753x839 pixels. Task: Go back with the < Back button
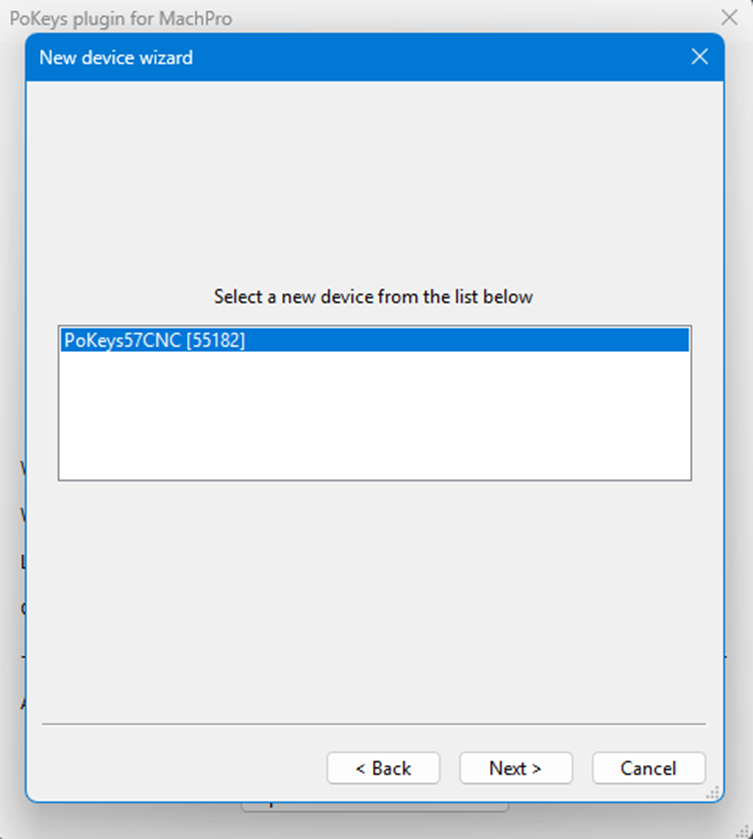tap(383, 768)
